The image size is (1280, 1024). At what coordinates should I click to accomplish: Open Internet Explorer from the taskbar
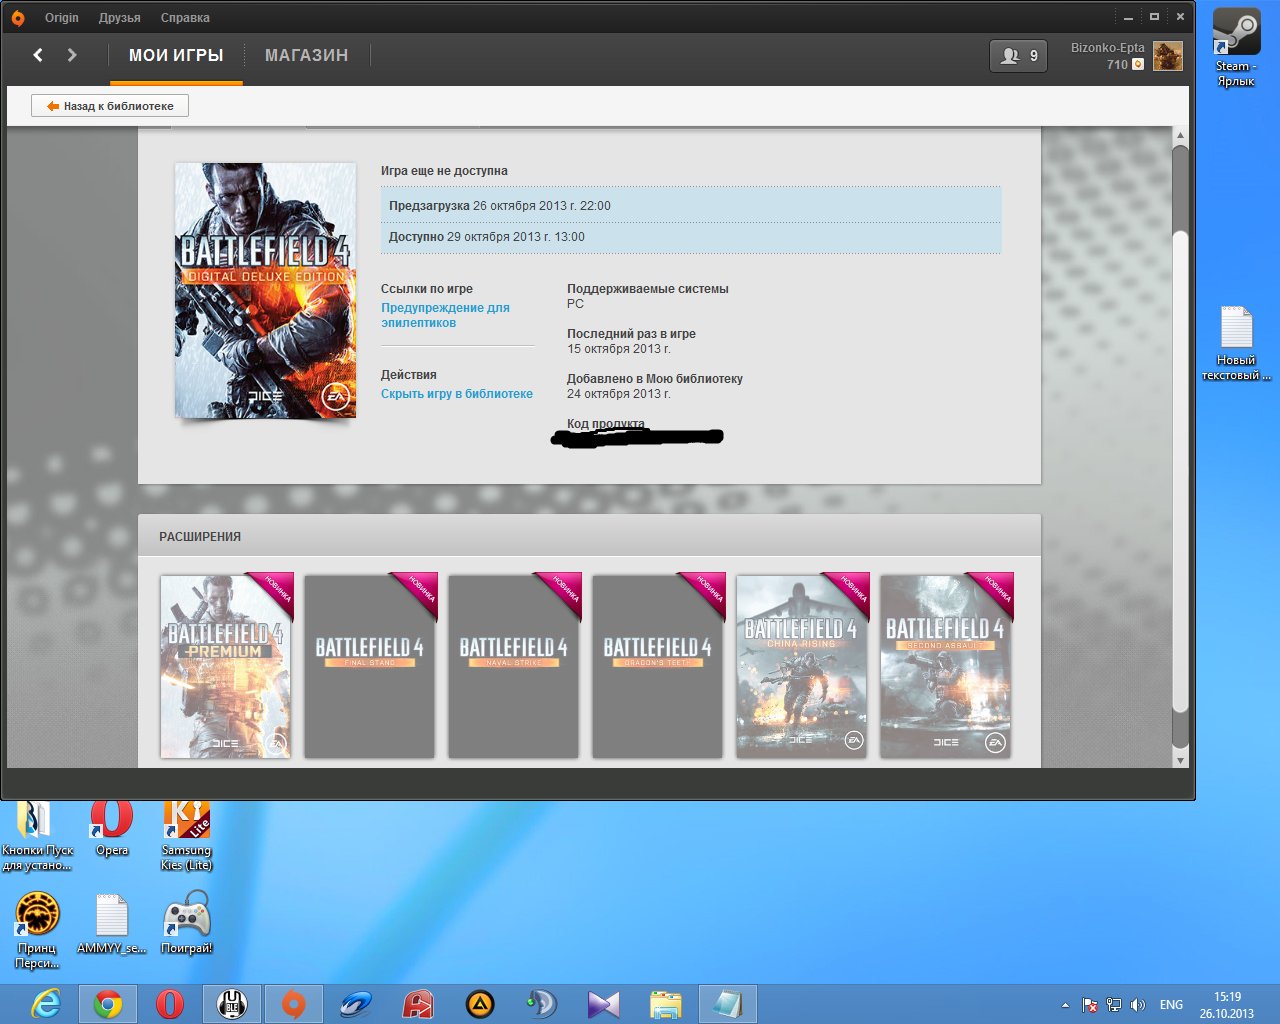(46, 1004)
